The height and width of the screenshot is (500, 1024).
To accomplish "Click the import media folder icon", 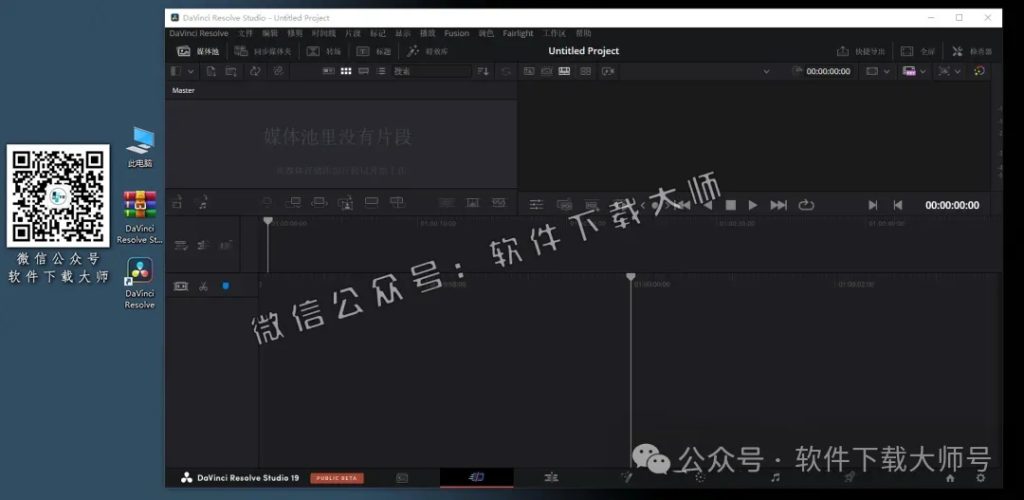I will (x=231, y=71).
